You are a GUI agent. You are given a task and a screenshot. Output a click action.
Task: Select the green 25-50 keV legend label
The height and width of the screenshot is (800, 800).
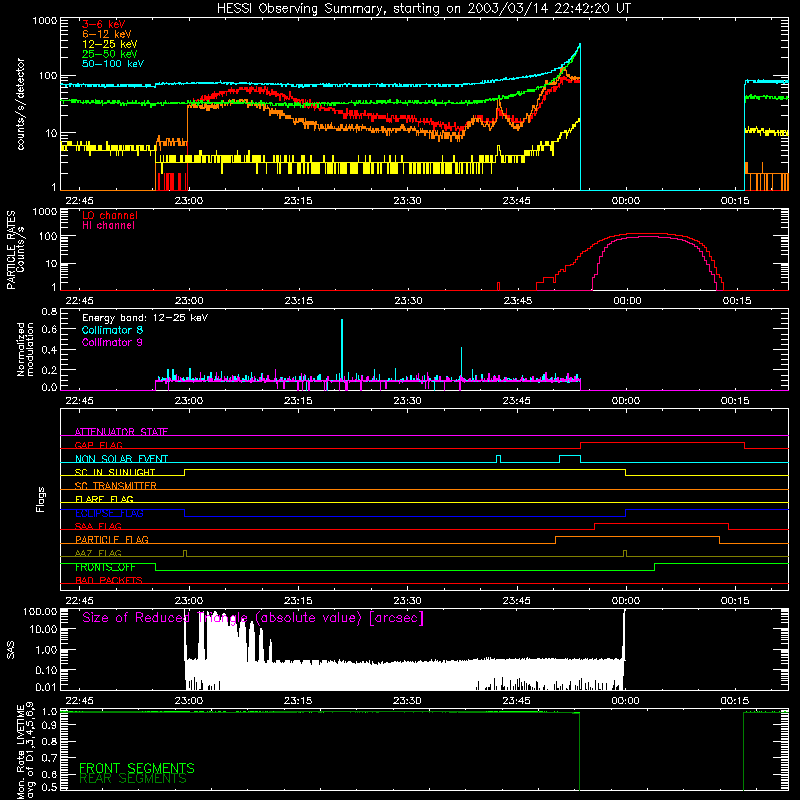click(x=110, y=54)
